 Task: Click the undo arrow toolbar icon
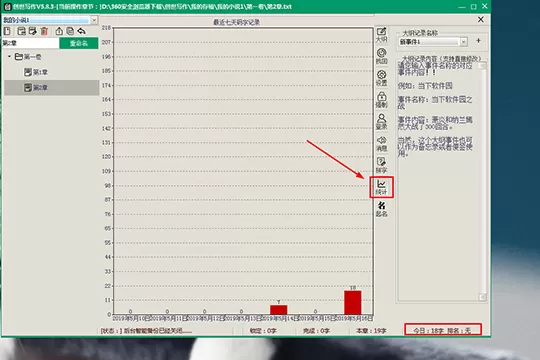[81, 31]
